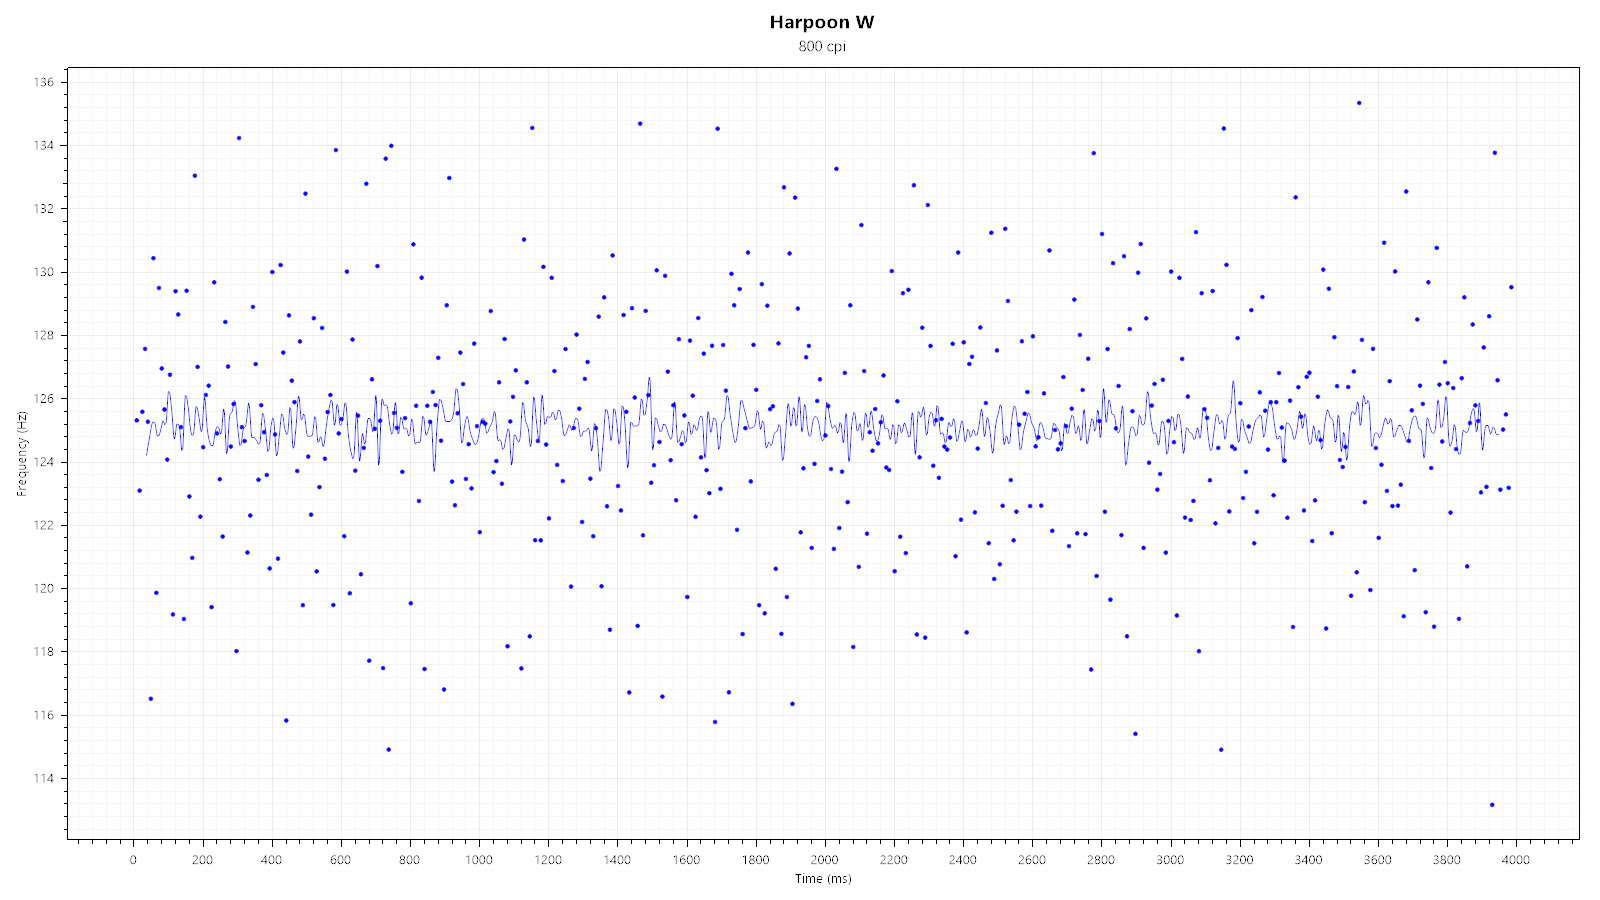Click the '800 cpi' subtitle
This screenshot has width=1600, height=900.
(x=822, y=46)
